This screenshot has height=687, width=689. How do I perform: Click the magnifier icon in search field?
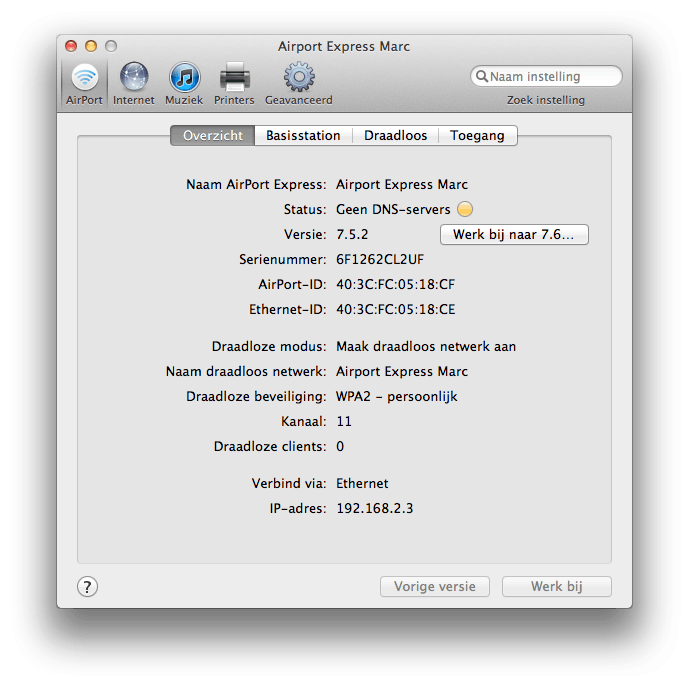(x=482, y=76)
